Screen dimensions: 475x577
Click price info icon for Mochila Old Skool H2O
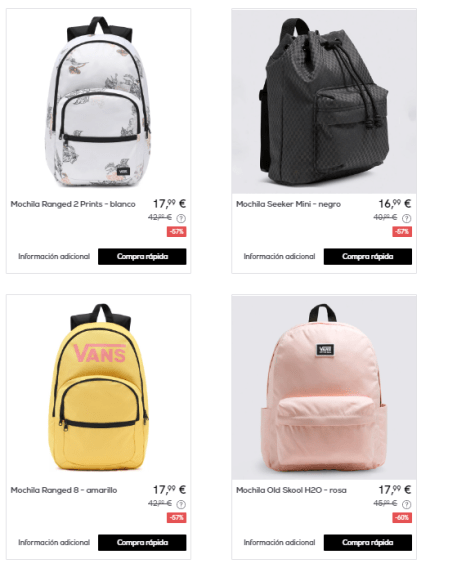pos(406,504)
